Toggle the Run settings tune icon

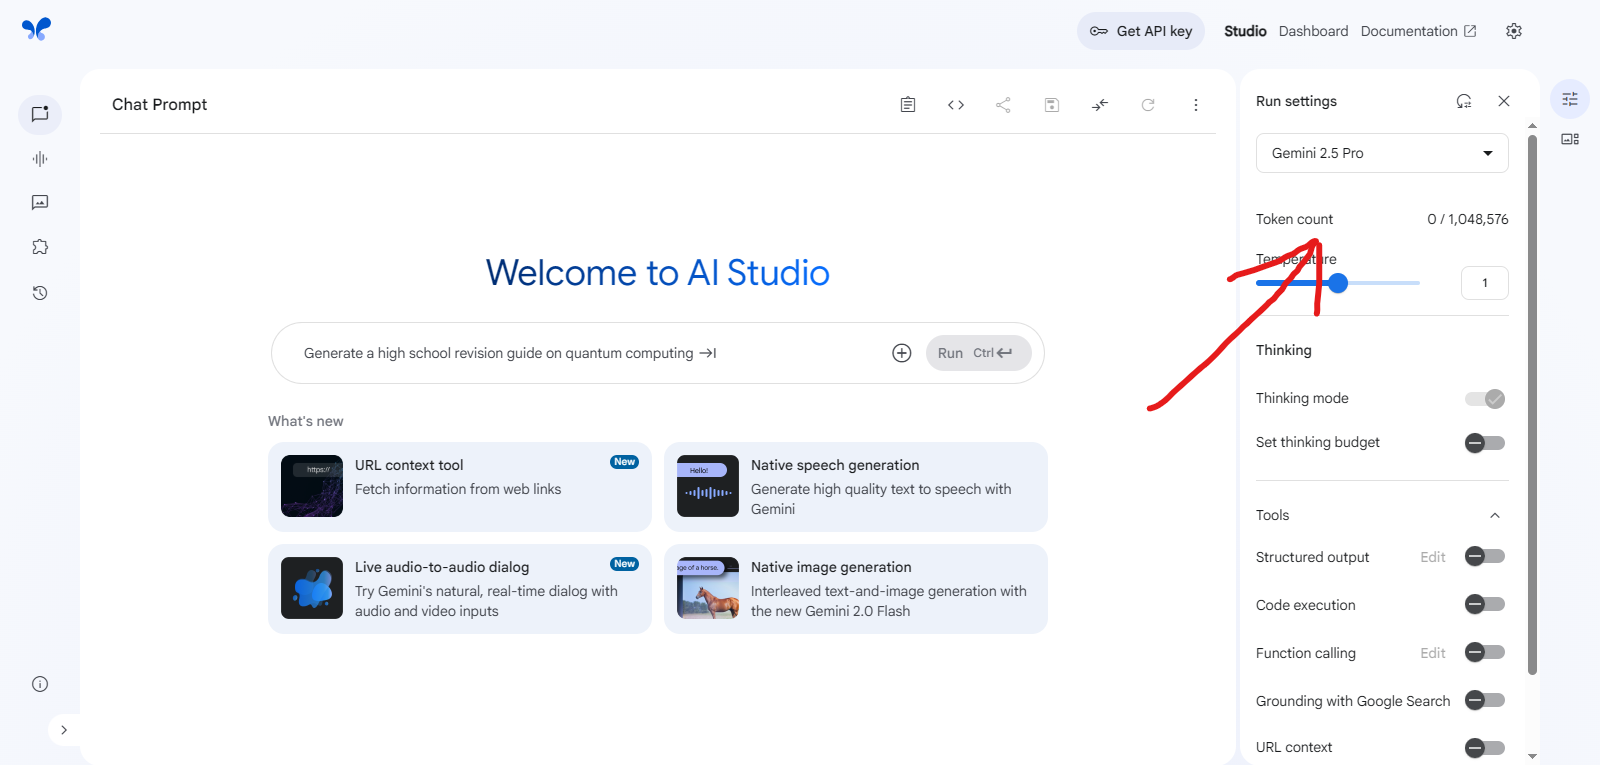point(1570,99)
